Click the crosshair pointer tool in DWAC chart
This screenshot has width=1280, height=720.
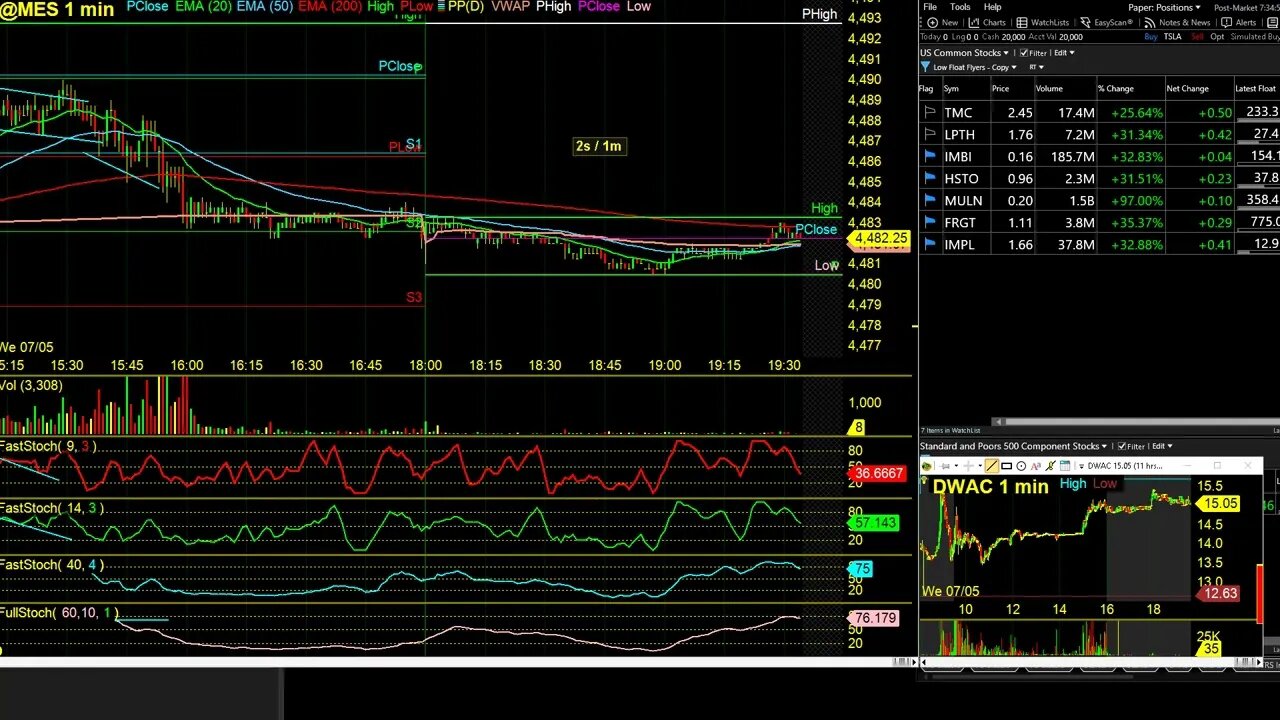pos(968,466)
